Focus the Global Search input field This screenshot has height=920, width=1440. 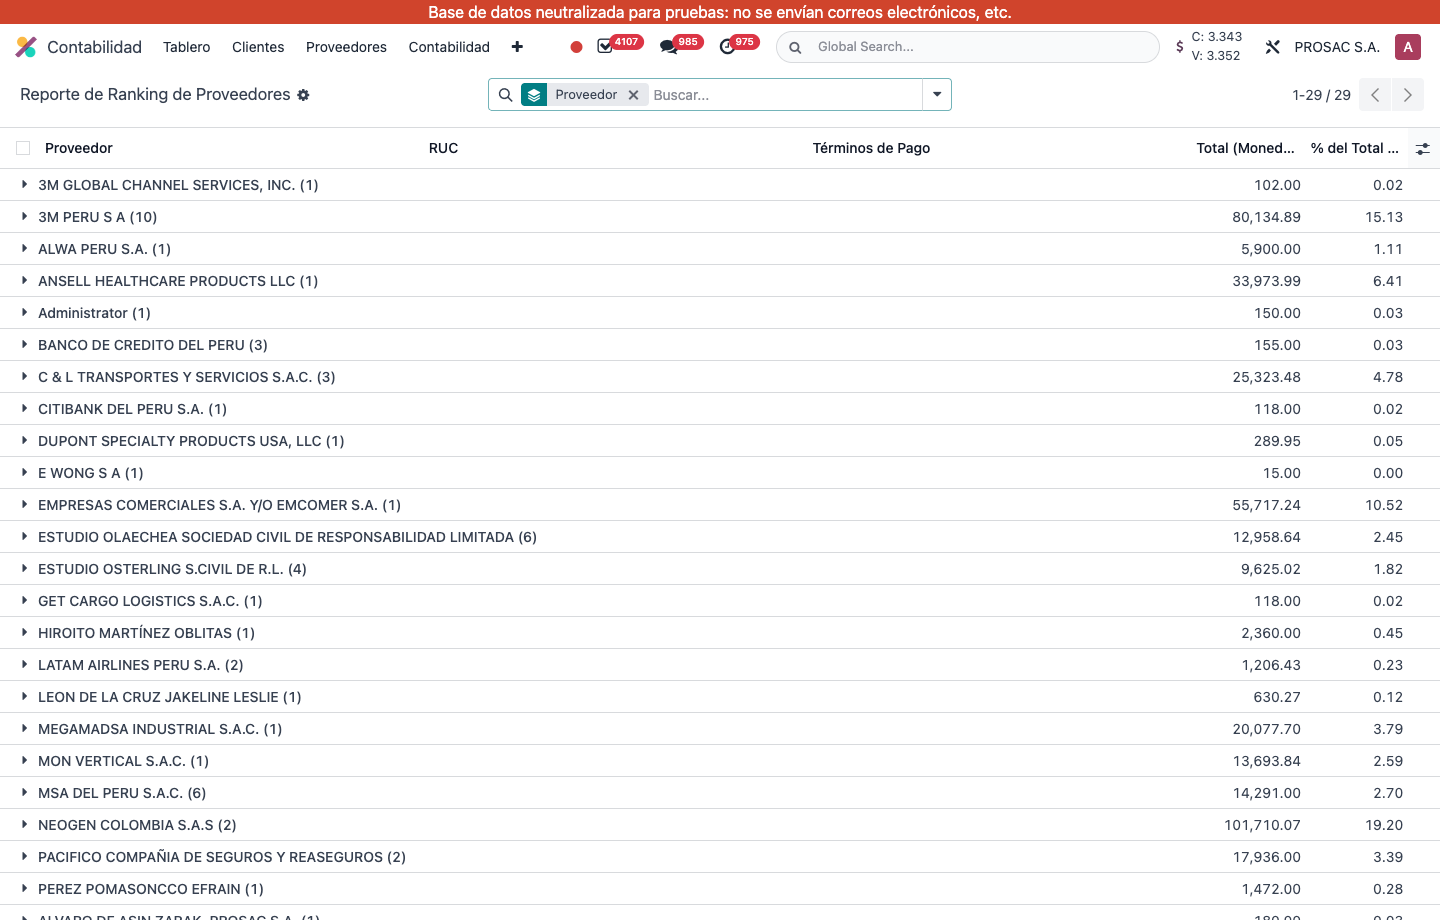[980, 47]
